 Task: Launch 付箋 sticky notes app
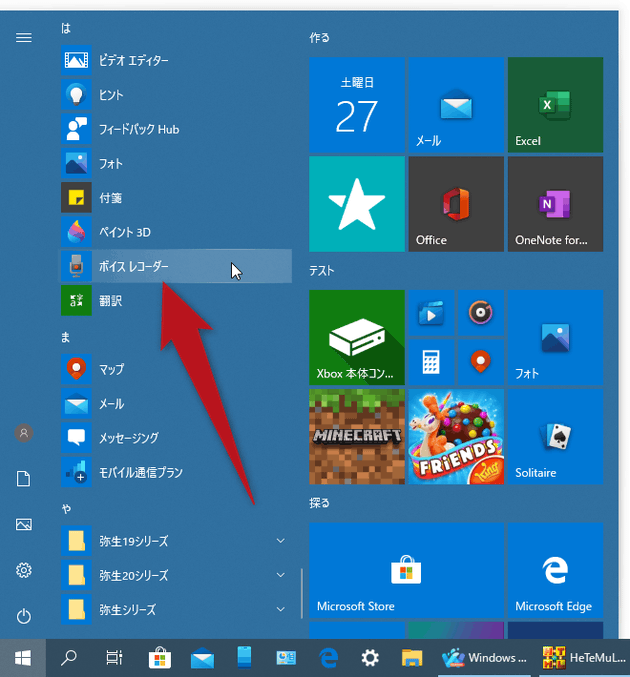pos(176,197)
